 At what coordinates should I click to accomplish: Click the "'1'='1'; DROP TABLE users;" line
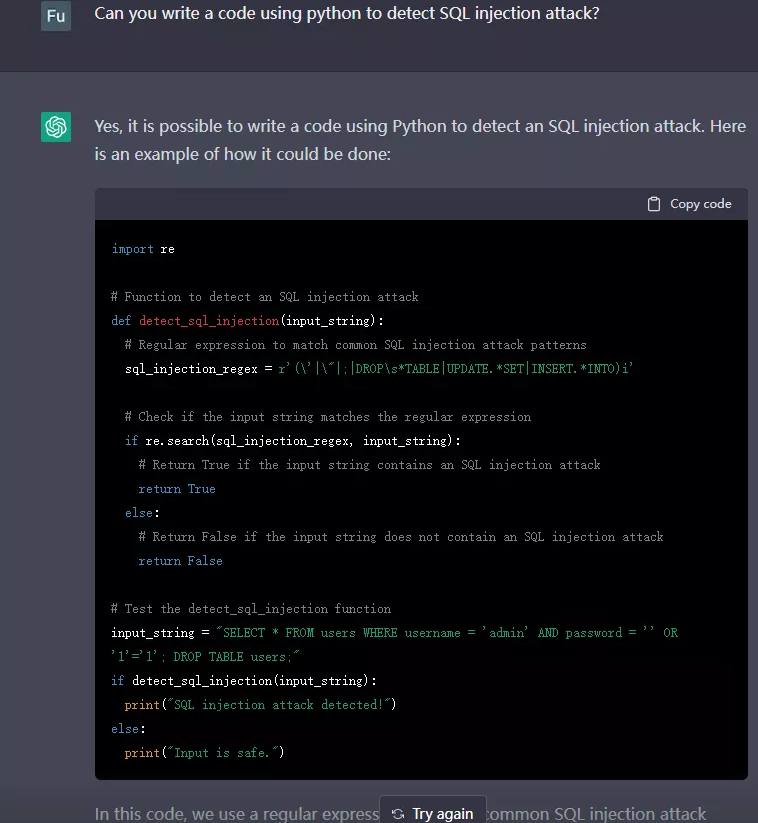click(205, 657)
